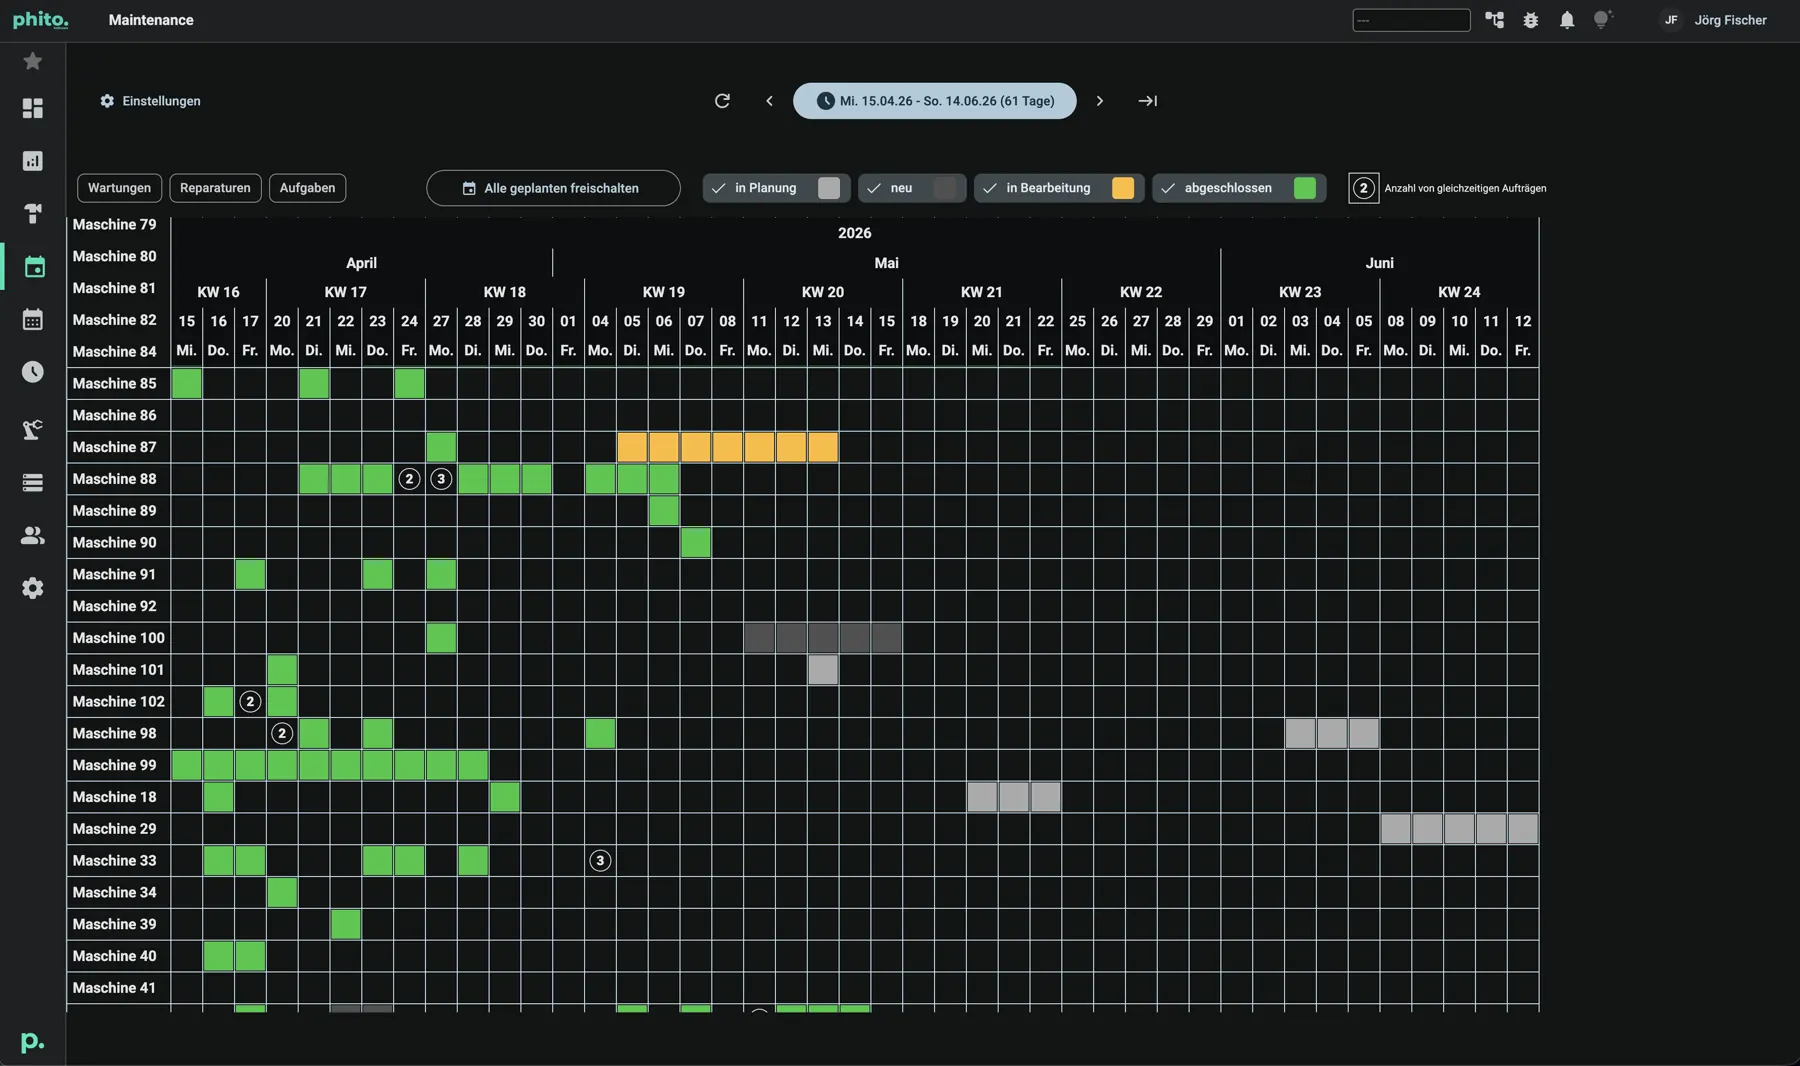The width and height of the screenshot is (1800, 1066).
Task: Click the refresh icon beside date range
Action: point(722,101)
